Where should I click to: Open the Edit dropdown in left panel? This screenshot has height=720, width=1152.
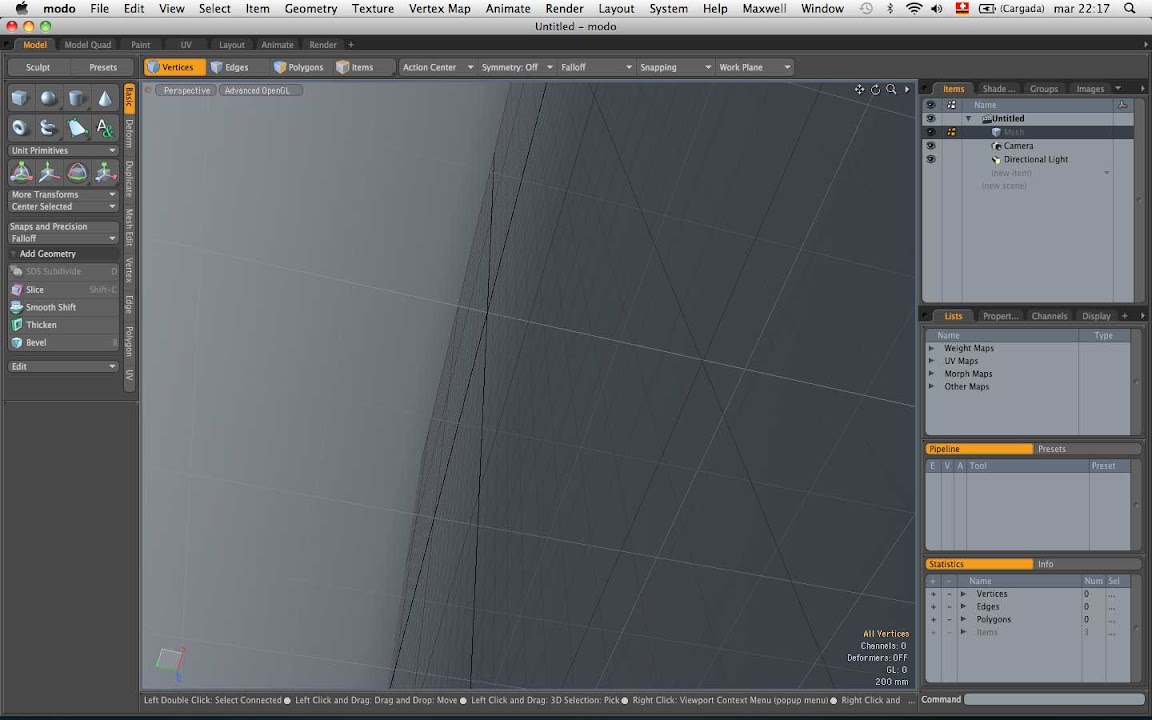coord(63,366)
